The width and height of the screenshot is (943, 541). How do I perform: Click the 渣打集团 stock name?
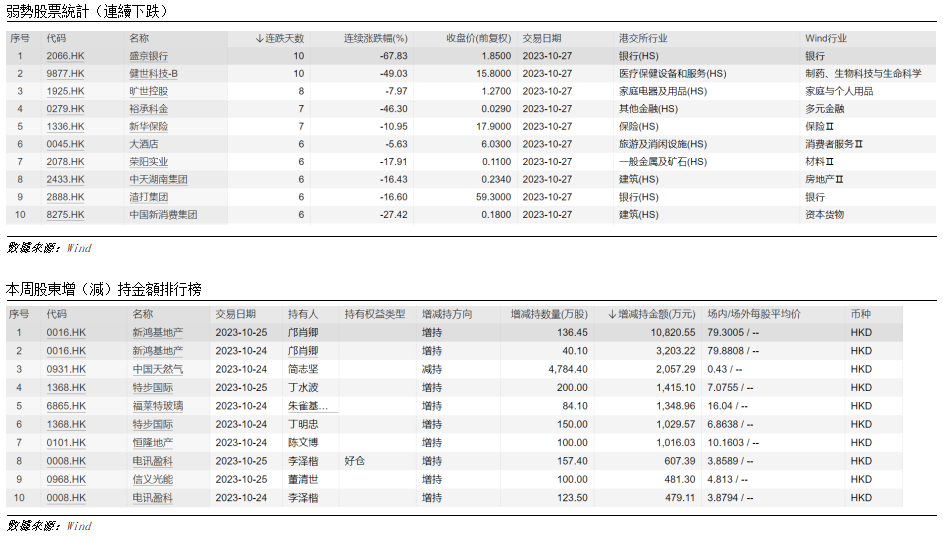[149, 197]
